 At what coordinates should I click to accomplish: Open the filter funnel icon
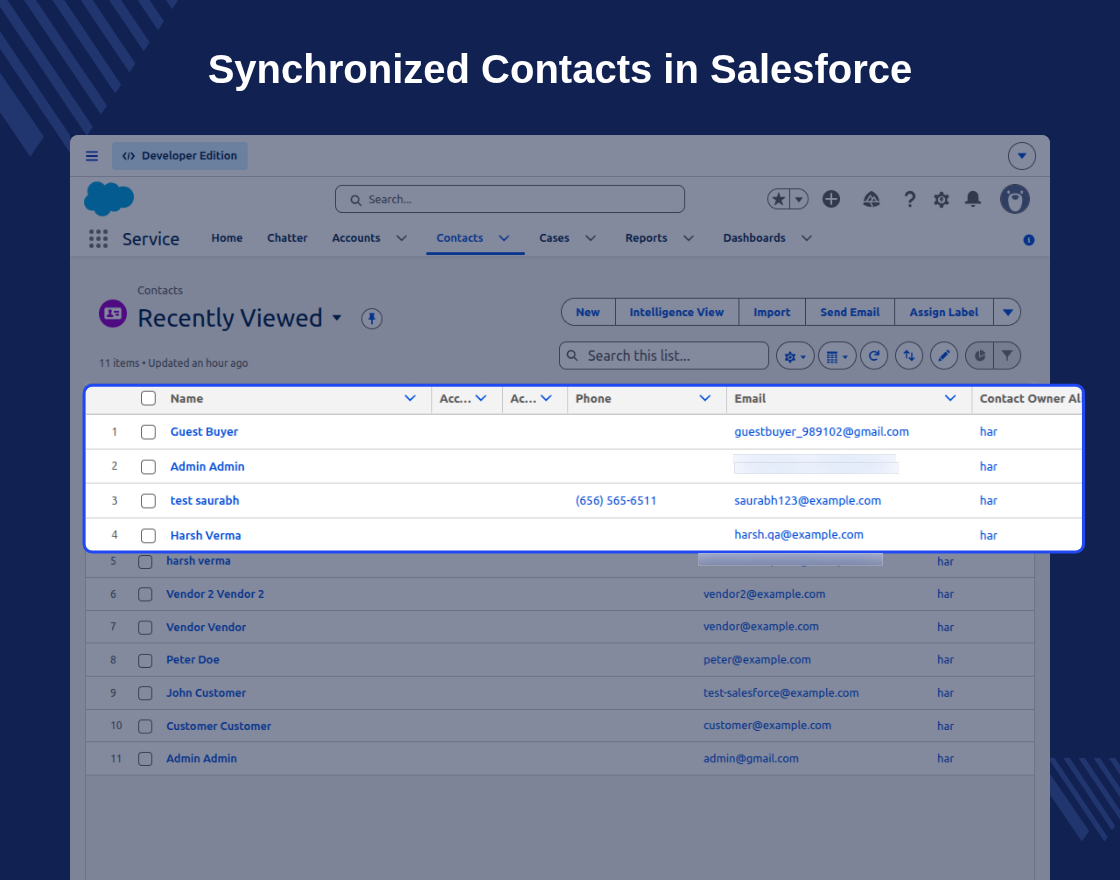click(x=1007, y=356)
